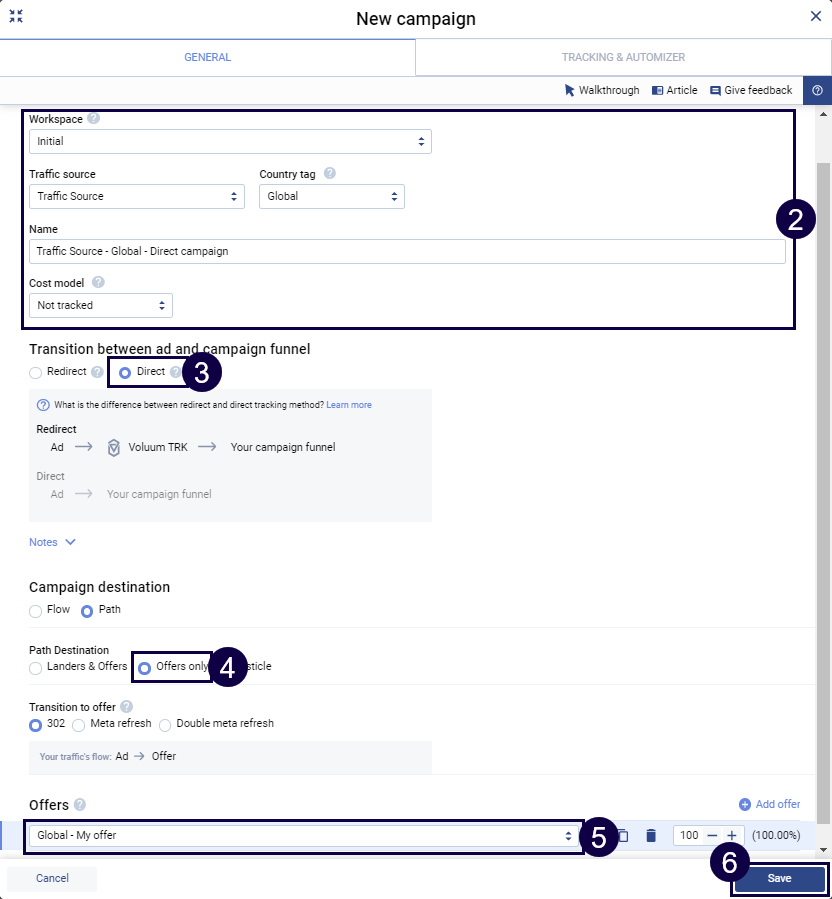Image resolution: width=832 pixels, height=899 pixels.
Task: Choose Landers & Offers path destination
Action: 36,667
